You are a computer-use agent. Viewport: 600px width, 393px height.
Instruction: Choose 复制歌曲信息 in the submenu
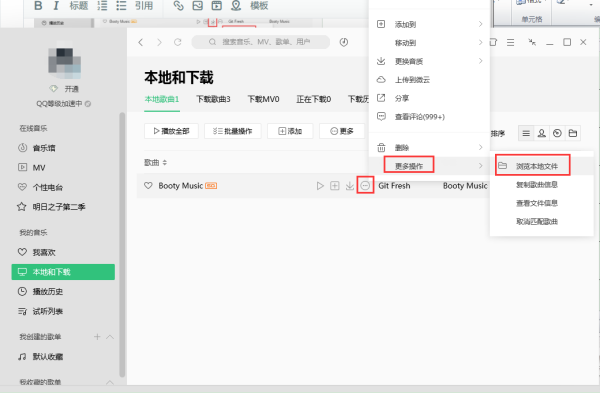pos(541,185)
